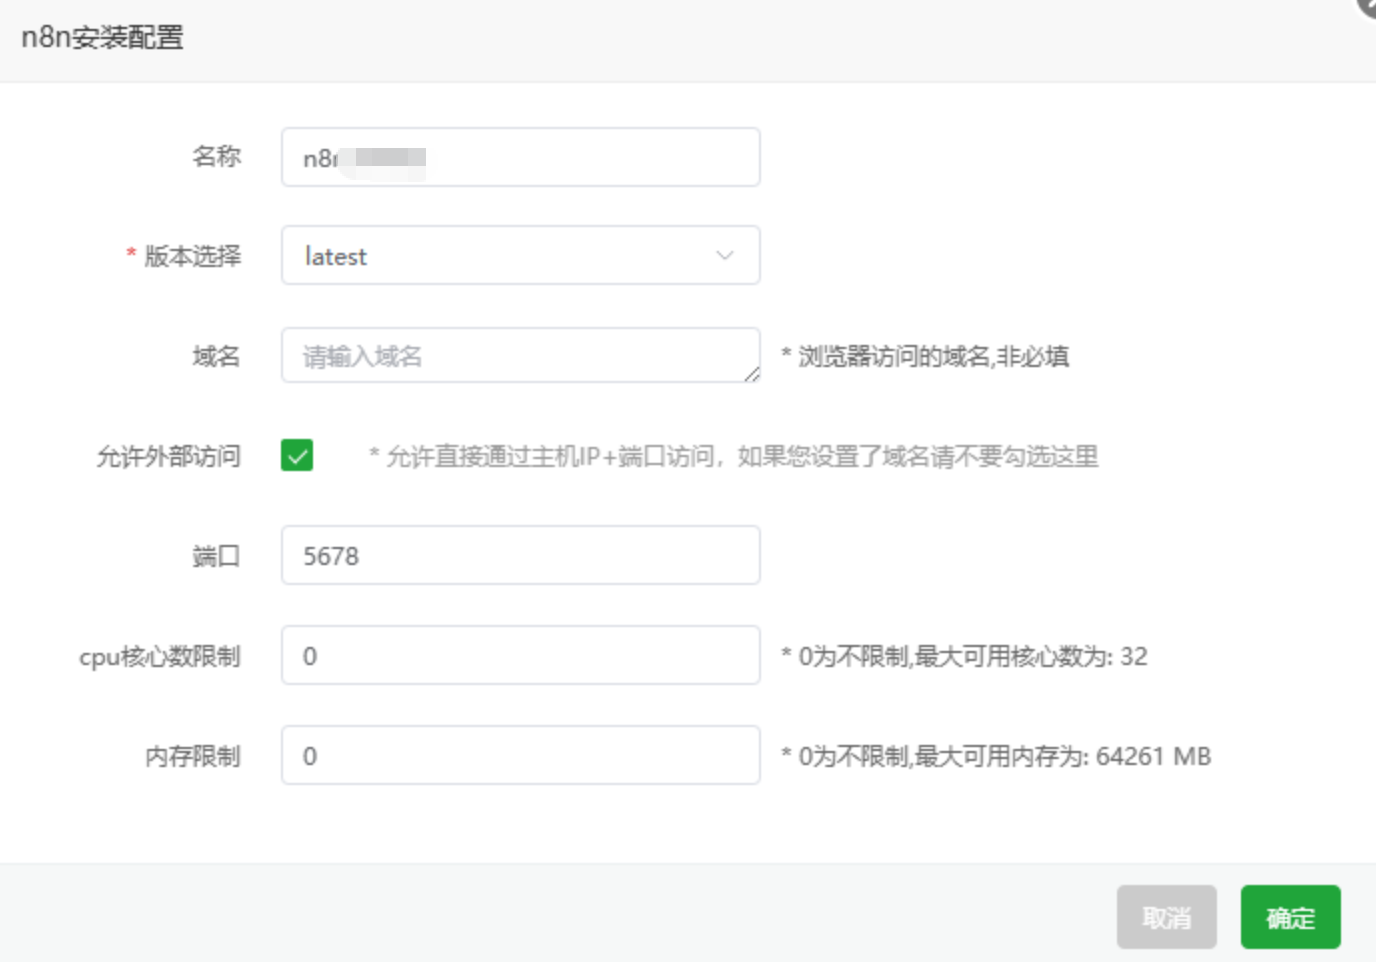Viewport: 1376px width, 962px height.
Task: Click the n8n安装配置 dialog title
Action: (103, 37)
